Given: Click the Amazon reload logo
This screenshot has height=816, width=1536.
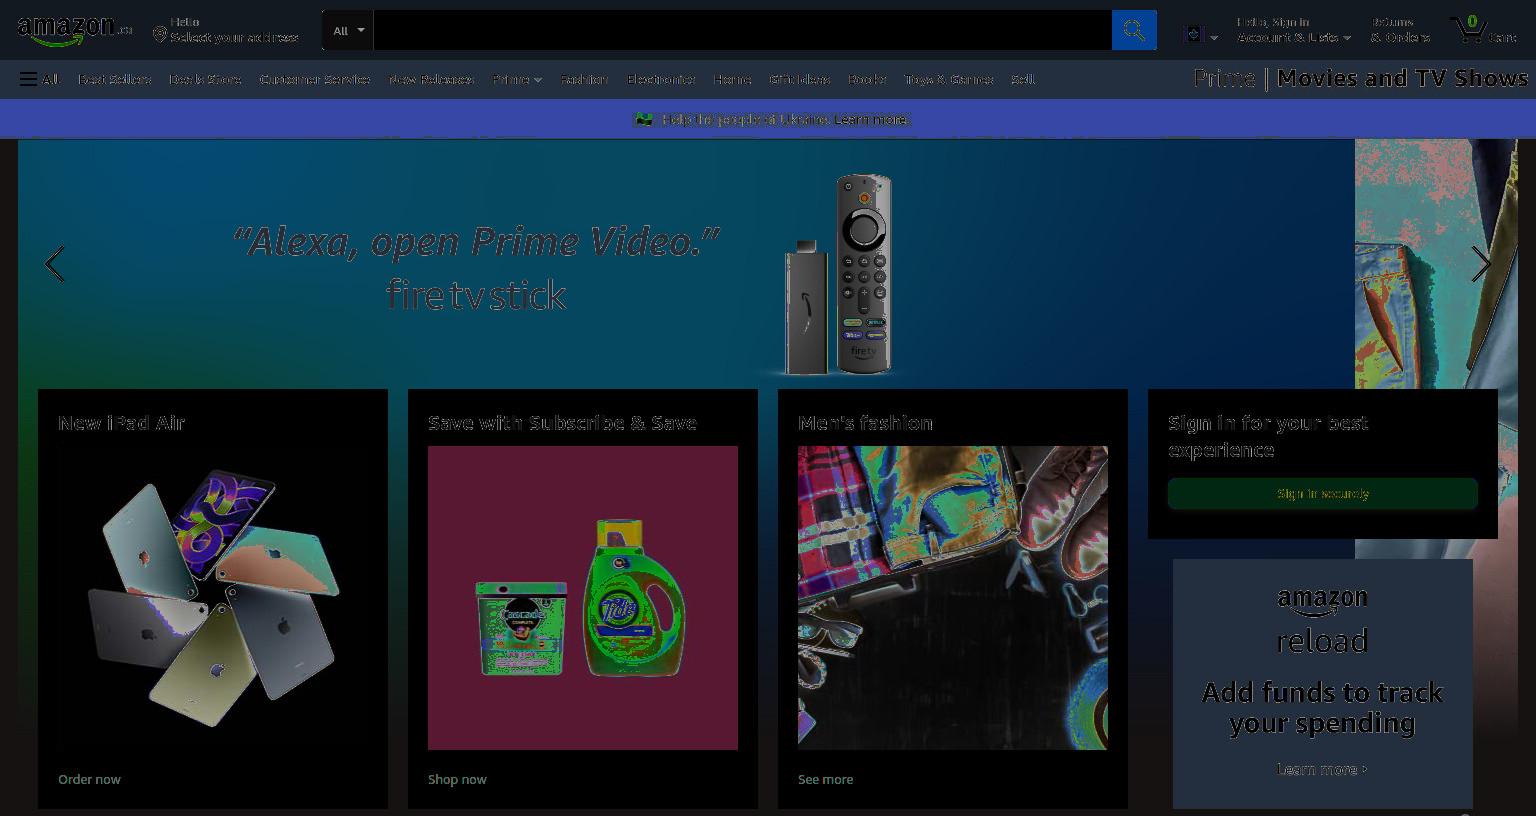Looking at the screenshot, I should (1322, 621).
